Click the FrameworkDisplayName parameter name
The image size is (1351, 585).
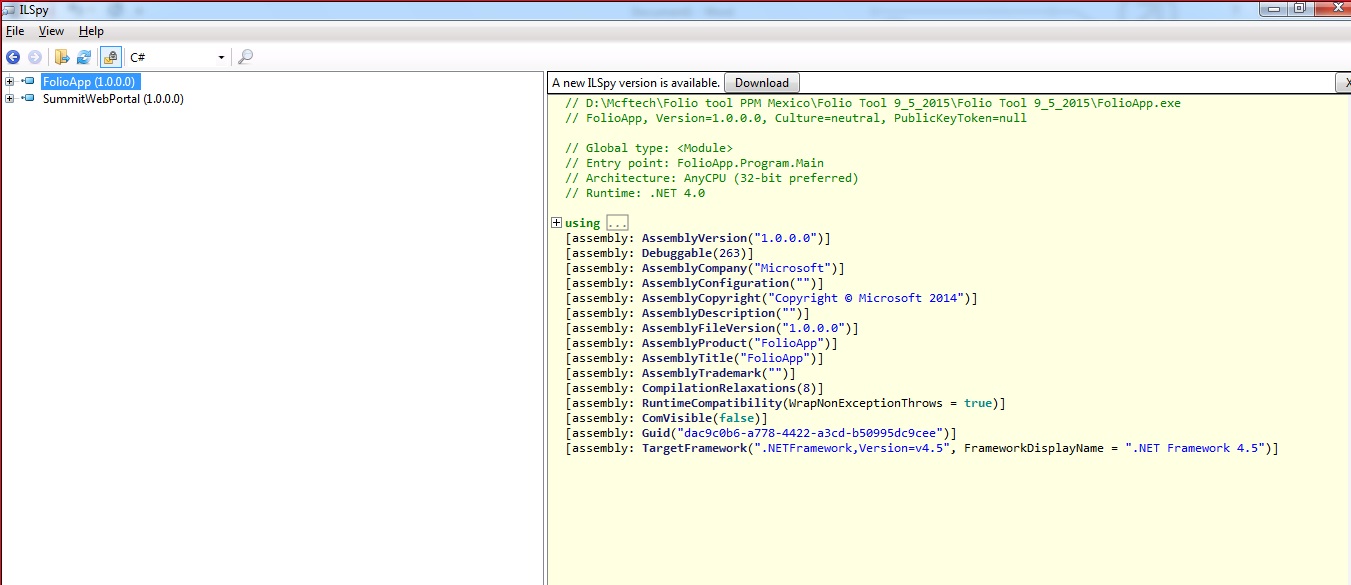1034,448
